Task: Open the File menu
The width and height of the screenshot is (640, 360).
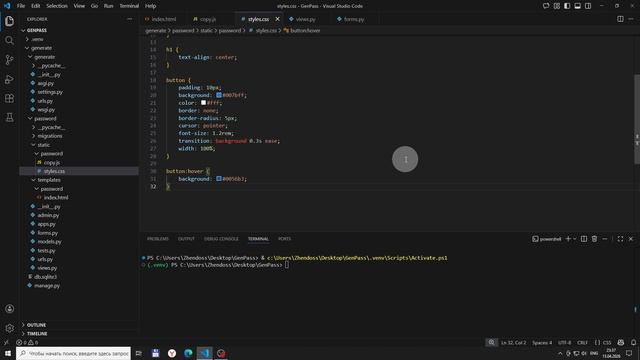Action: pyautogui.click(x=21, y=6)
